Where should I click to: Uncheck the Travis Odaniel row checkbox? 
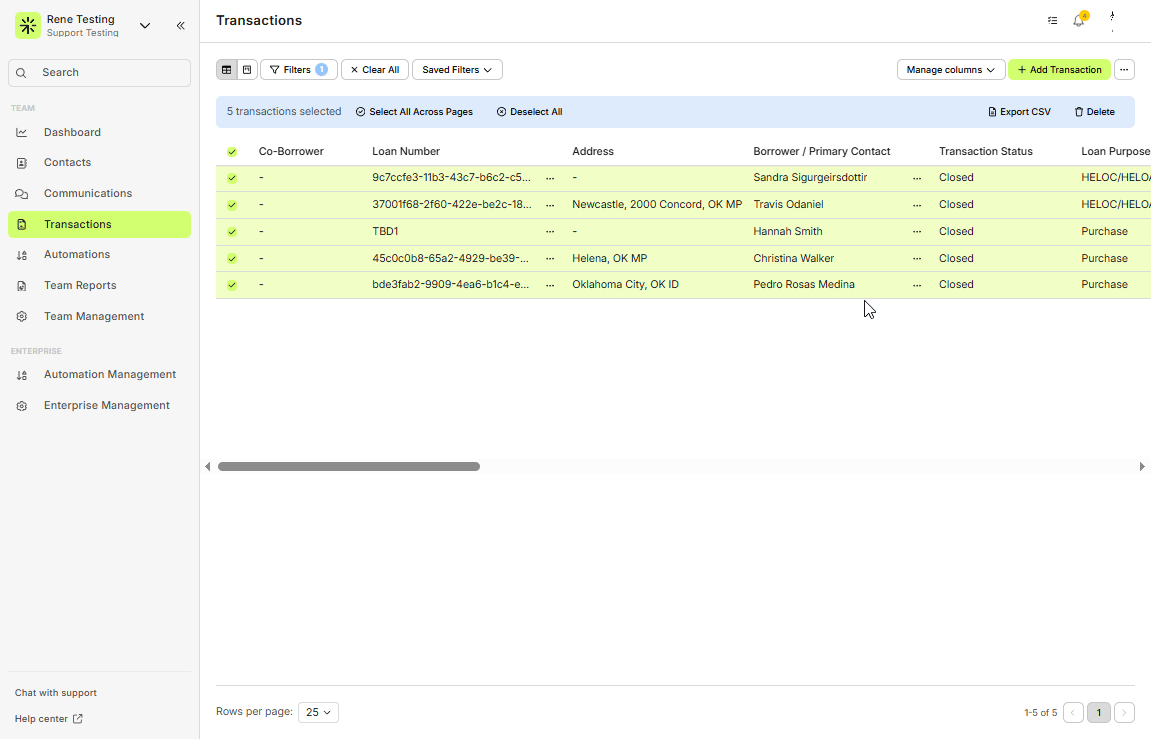point(232,205)
